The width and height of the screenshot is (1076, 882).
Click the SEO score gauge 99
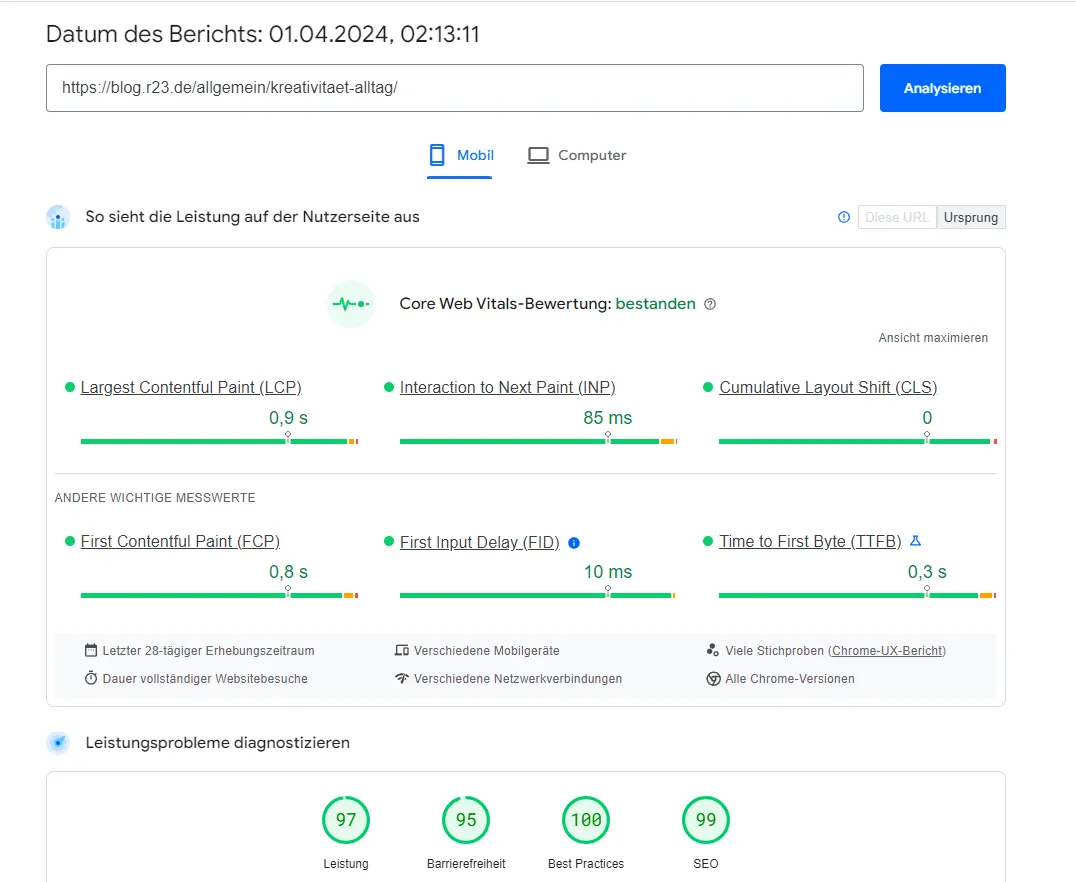coord(705,820)
